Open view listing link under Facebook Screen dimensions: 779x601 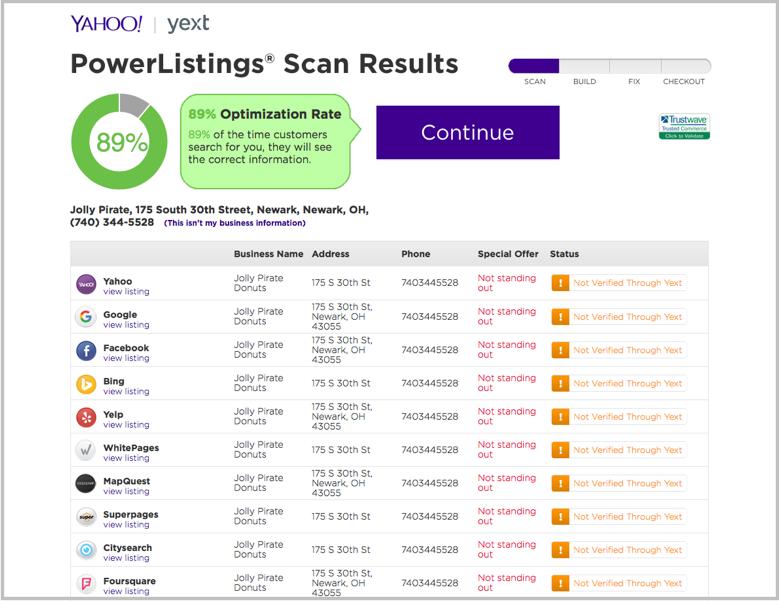pyautogui.click(x=126, y=358)
